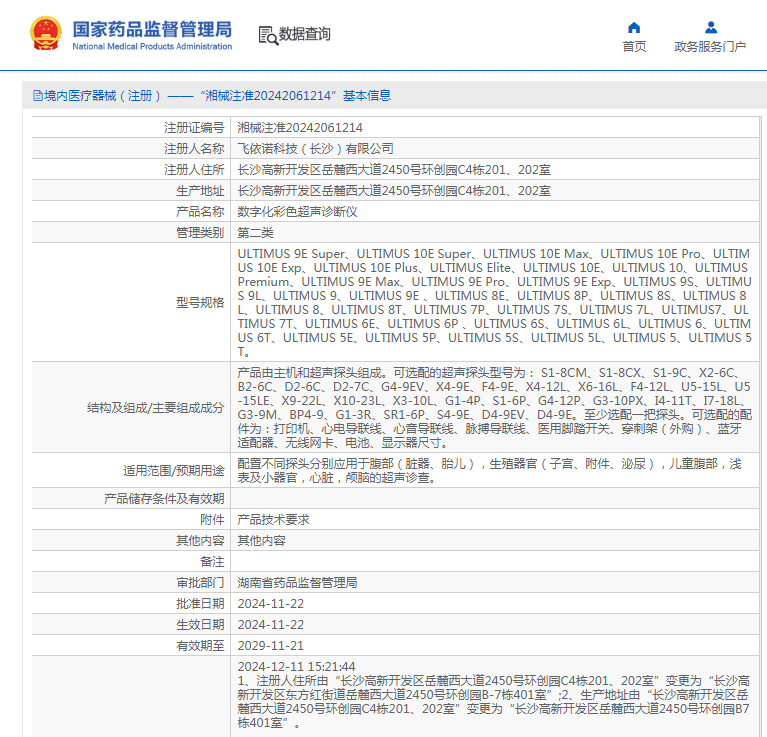Viewport: 767px width, 737px height.
Task: Click the 管理类别 value 第二类
Action: coord(255,232)
